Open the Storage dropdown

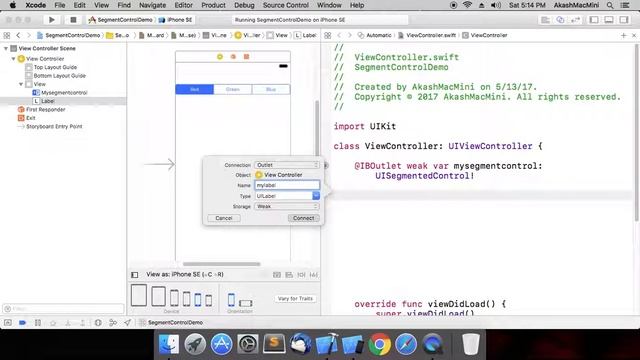coord(287,207)
